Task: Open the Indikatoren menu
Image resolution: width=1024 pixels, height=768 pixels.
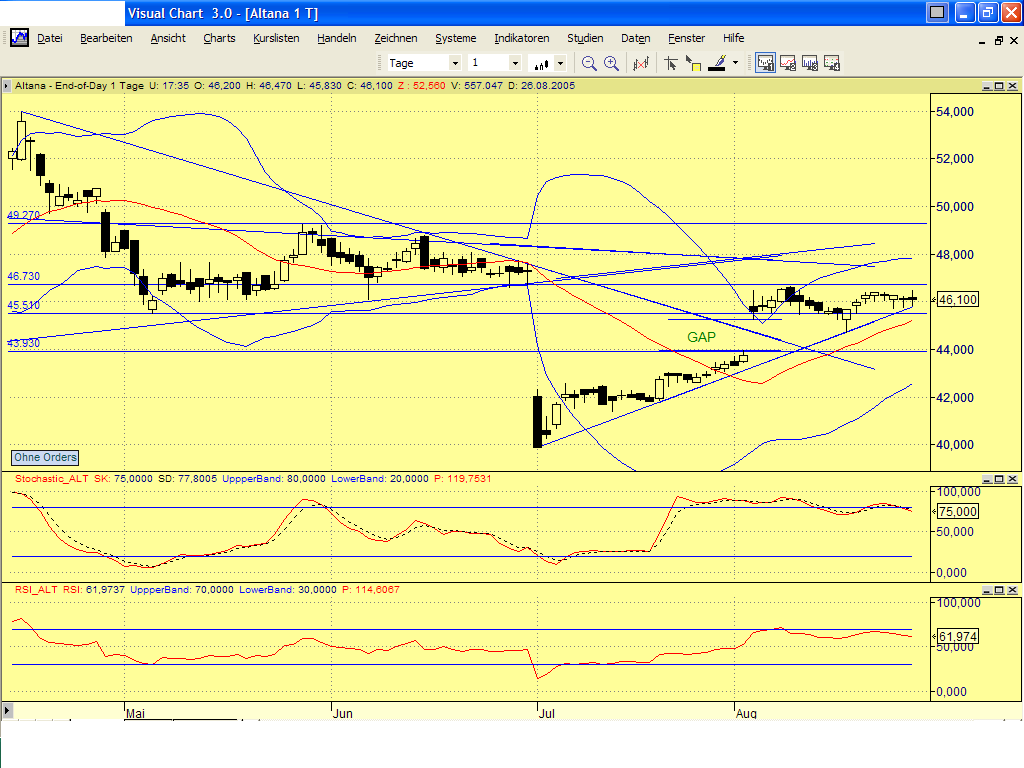Action: (521, 38)
